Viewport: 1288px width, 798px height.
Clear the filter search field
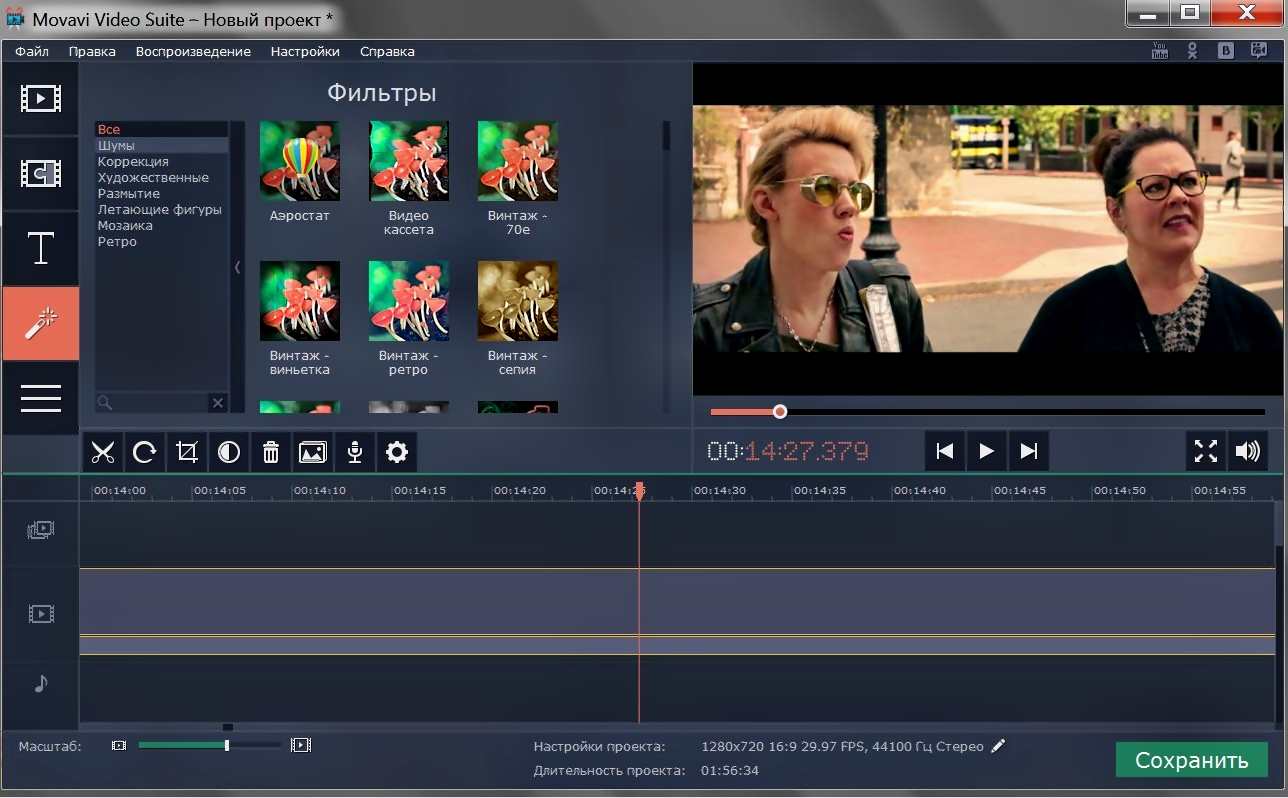pos(218,403)
